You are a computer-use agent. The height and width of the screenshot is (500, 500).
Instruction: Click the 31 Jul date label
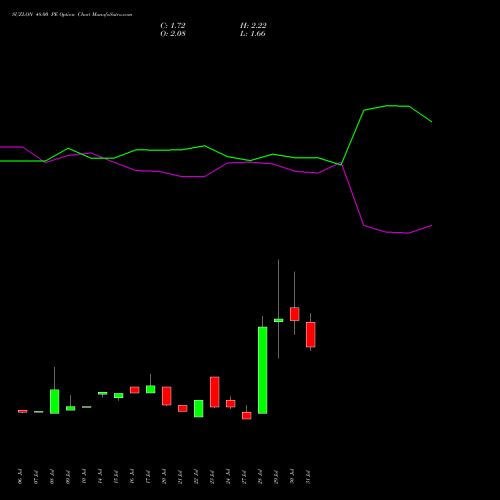click(x=308, y=477)
